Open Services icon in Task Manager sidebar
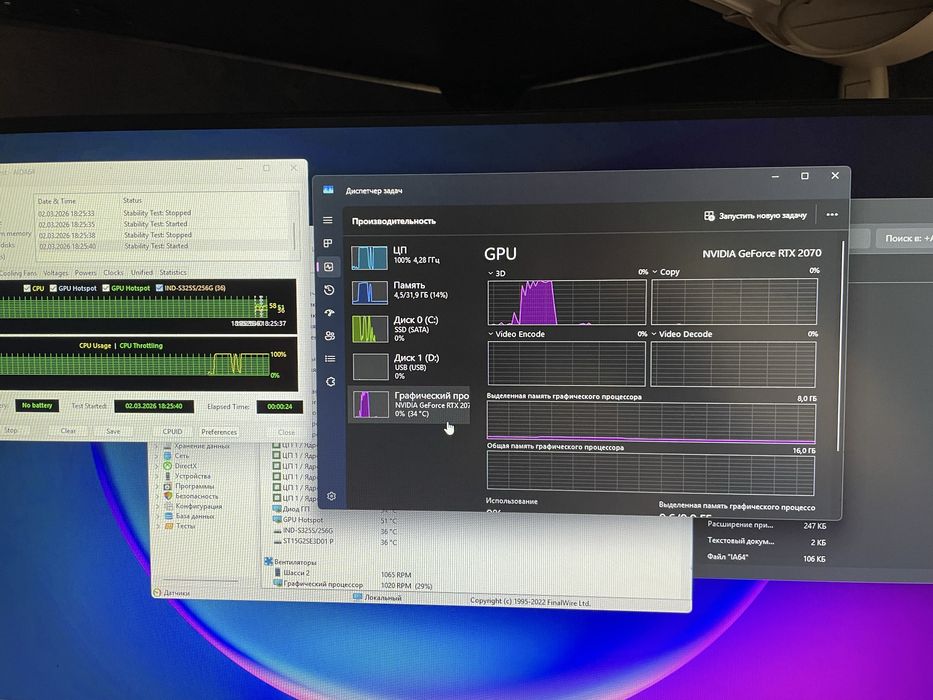 pos(331,382)
